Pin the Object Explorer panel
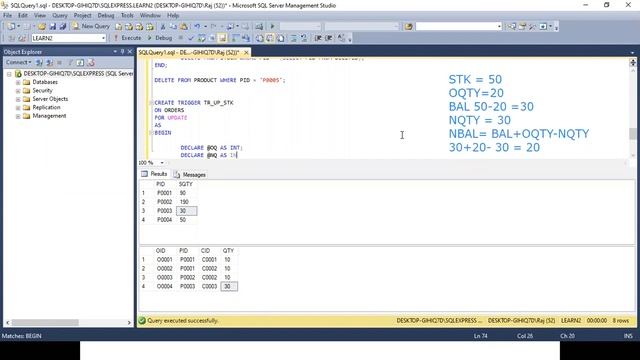The image size is (640, 360). [x=122, y=52]
